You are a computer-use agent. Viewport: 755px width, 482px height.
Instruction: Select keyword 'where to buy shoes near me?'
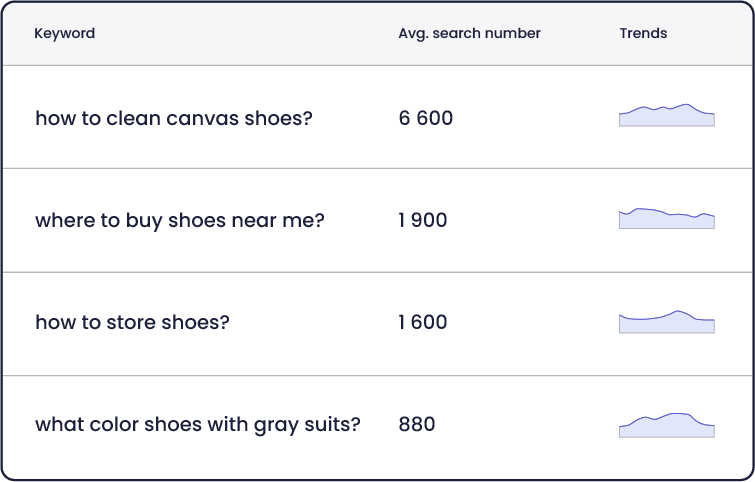click(180, 221)
